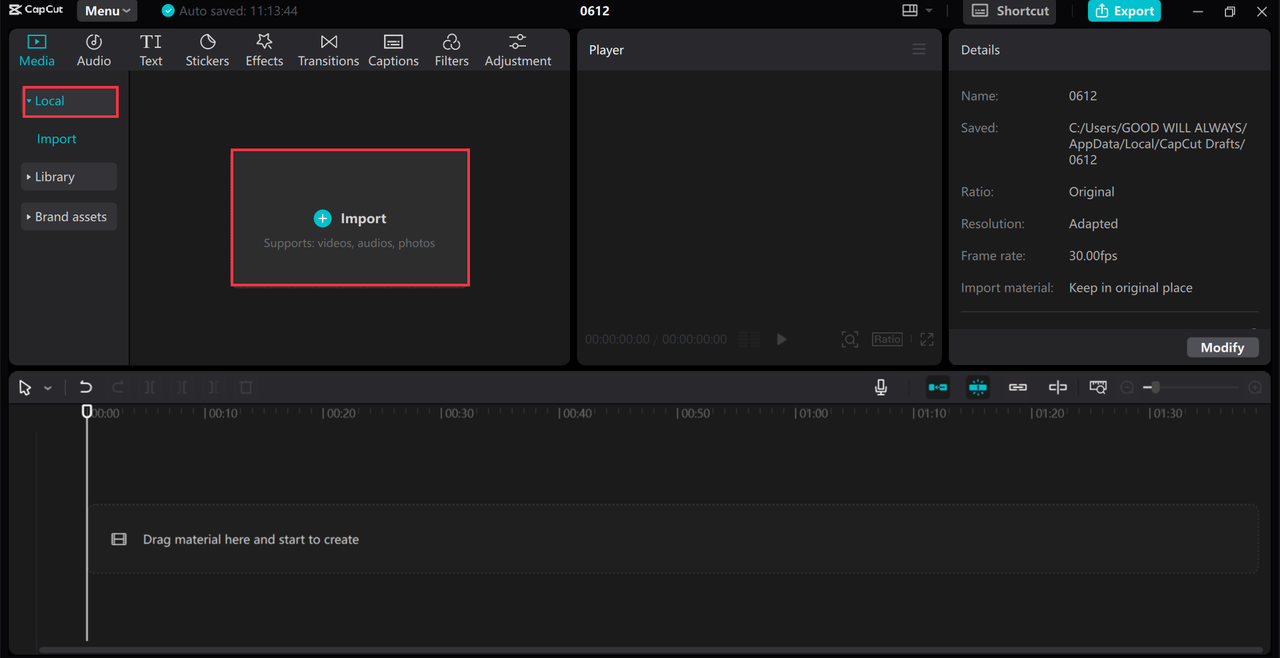Click the Frame rate value 30.00fps
Screen dimensions: 1280x658
click(1093, 256)
